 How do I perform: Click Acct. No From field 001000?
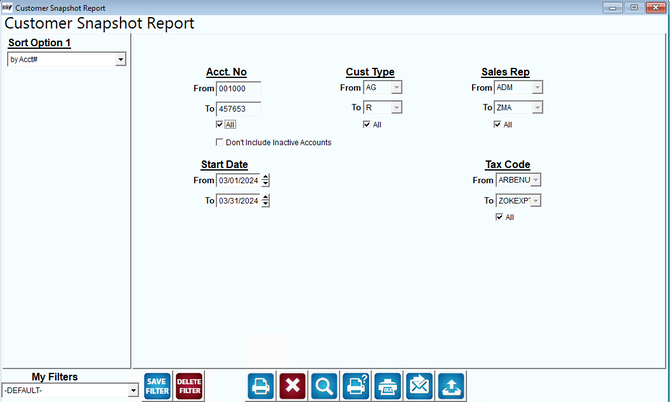238,89
